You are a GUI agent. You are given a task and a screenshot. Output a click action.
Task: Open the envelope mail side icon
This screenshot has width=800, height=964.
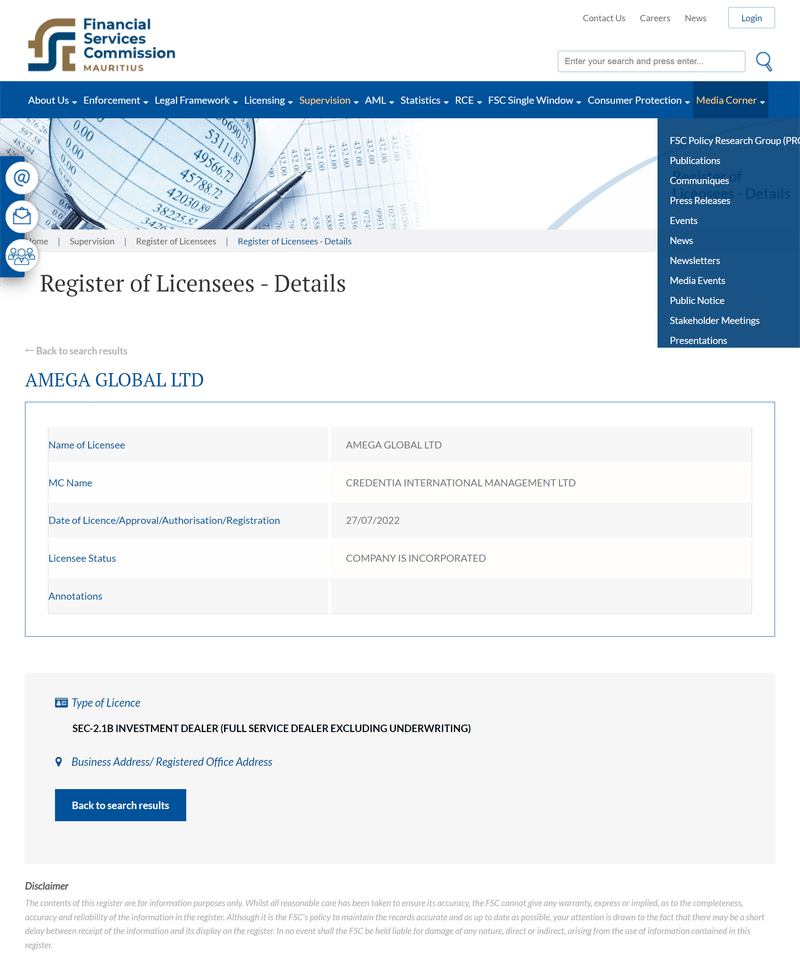[22, 216]
